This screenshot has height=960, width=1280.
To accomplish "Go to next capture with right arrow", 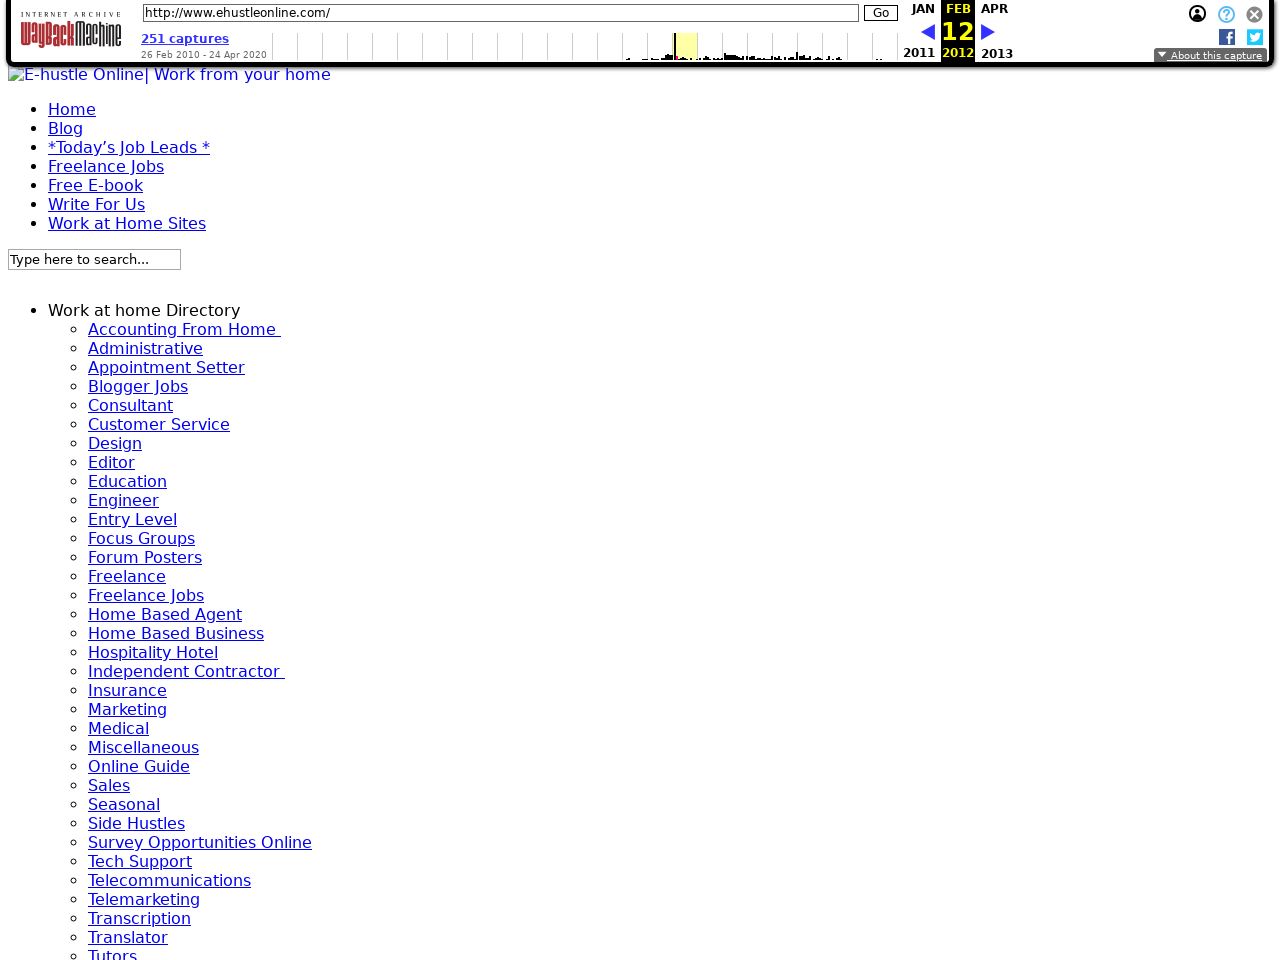I will (x=988, y=32).
